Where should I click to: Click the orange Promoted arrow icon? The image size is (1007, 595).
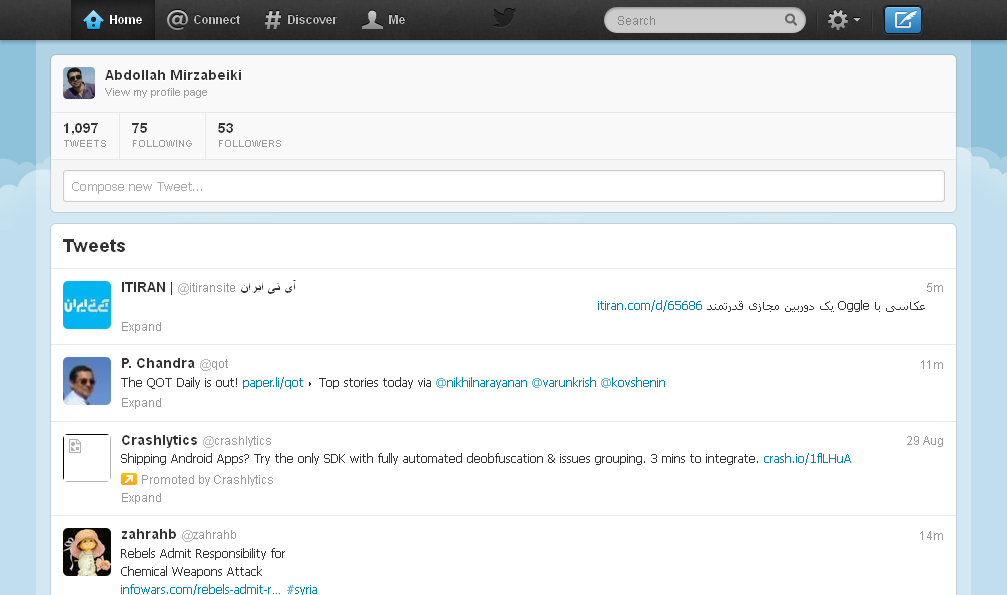[x=128, y=479]
